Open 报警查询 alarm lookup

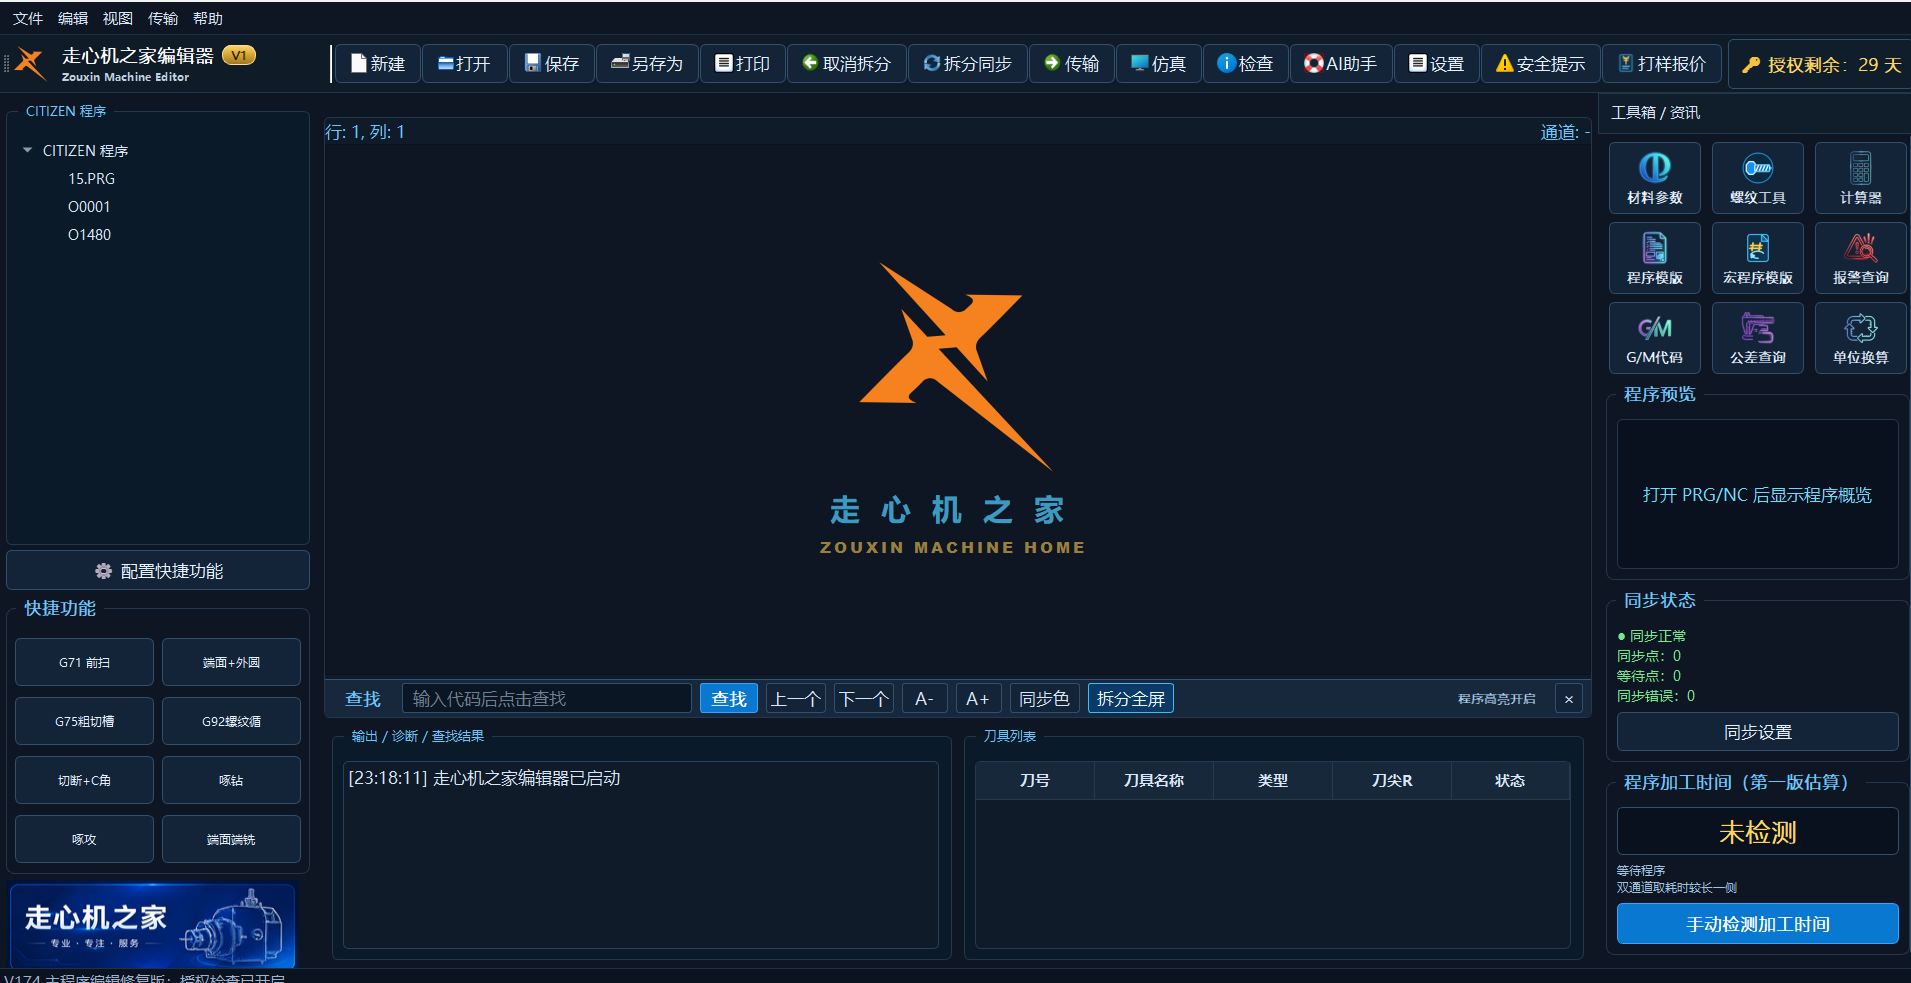(1861, 258)
